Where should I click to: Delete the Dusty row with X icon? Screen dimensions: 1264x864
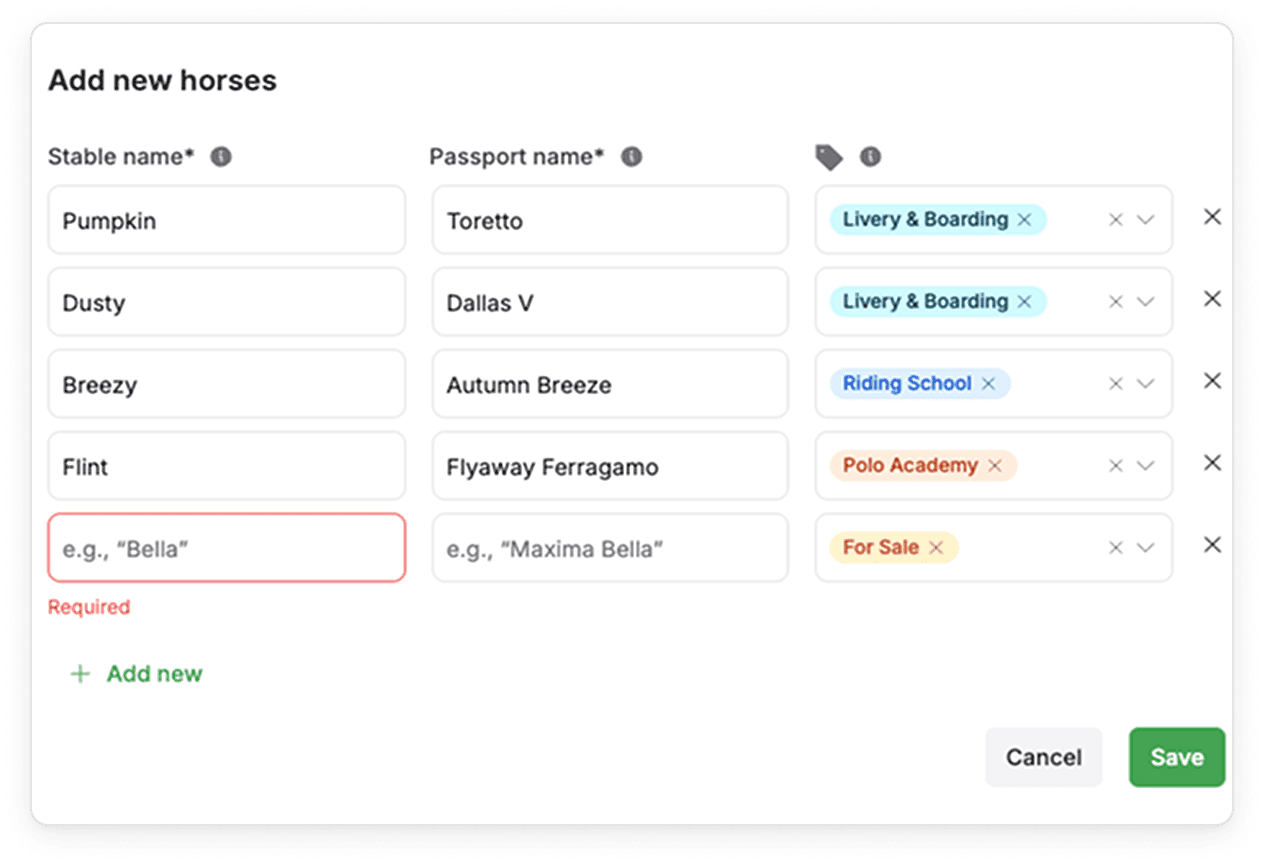point(1212,299)
